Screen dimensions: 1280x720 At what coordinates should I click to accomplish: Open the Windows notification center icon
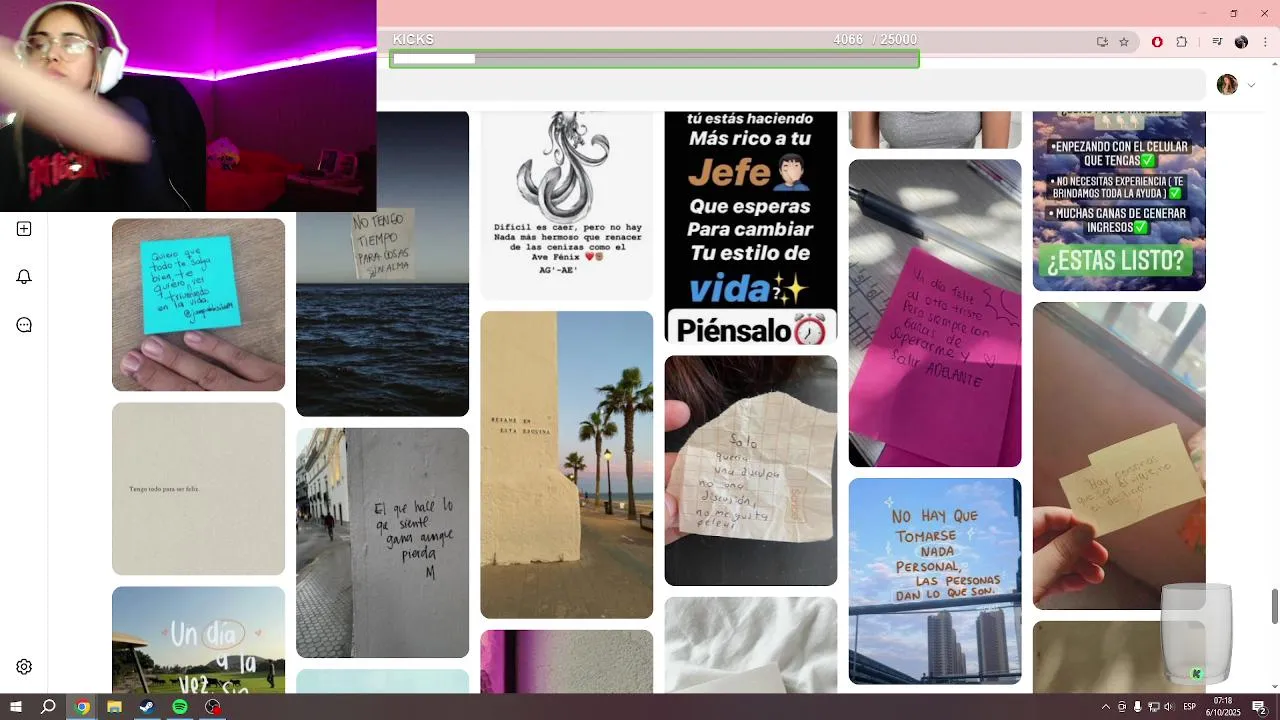tap(1259, 707)
